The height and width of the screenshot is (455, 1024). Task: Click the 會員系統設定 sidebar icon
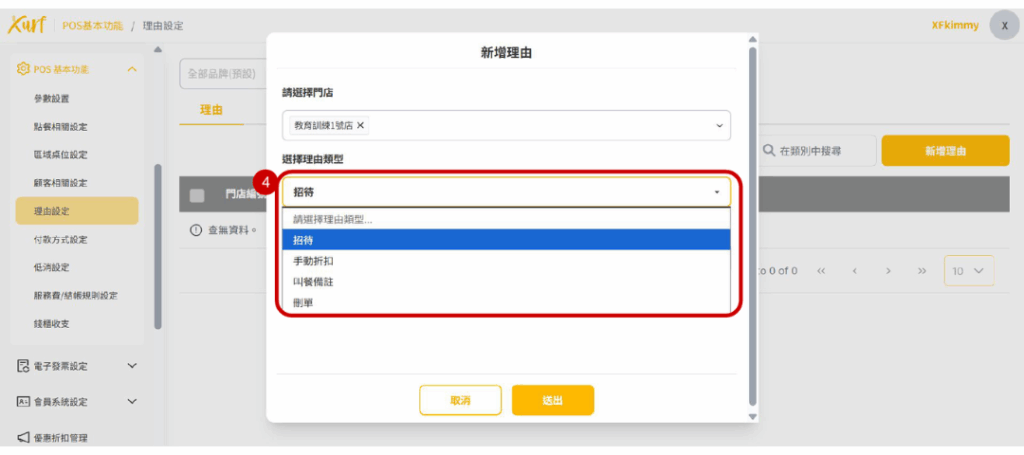[23, 402]
